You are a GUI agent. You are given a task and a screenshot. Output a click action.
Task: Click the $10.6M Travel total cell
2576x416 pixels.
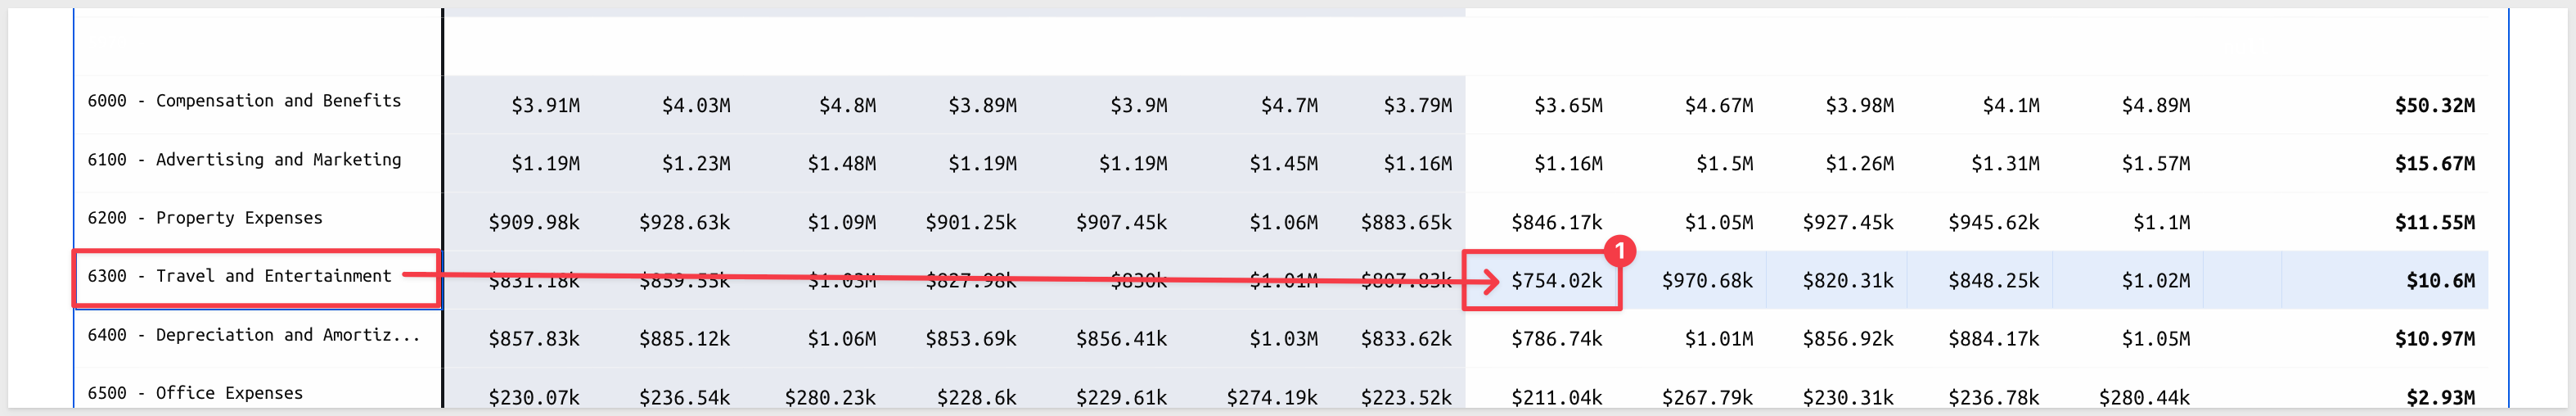(2440, 281)
